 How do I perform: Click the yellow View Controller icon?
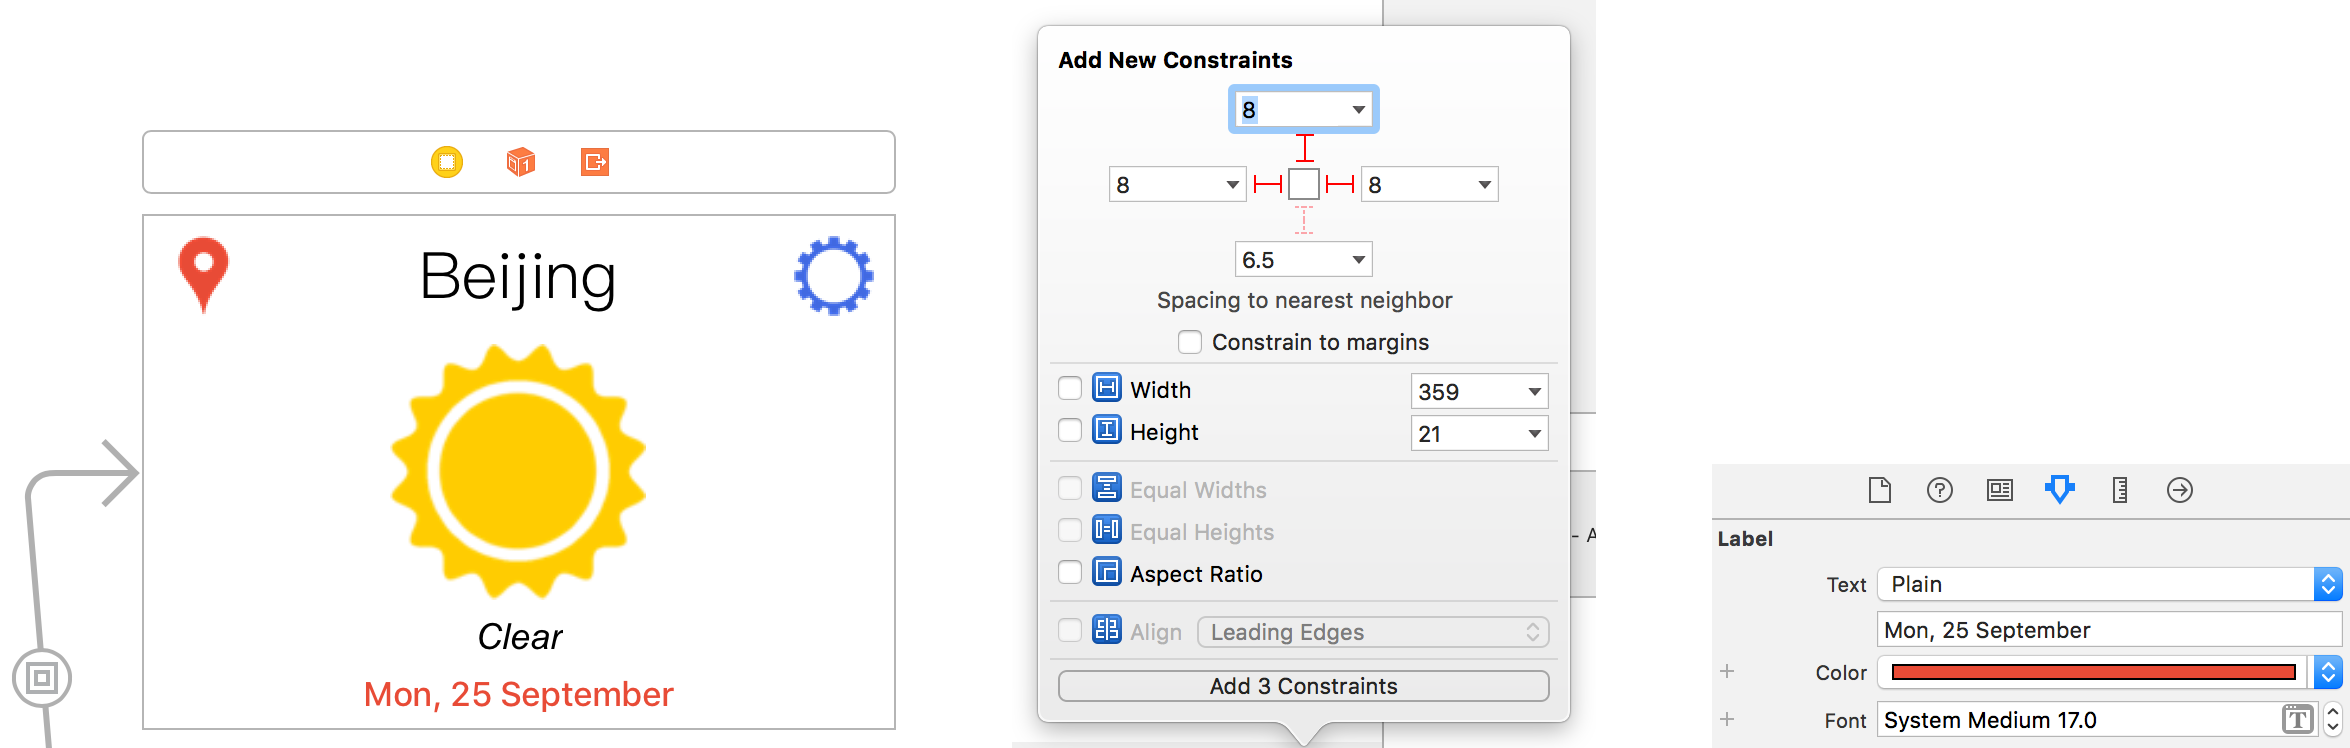(x=447, y=161)
